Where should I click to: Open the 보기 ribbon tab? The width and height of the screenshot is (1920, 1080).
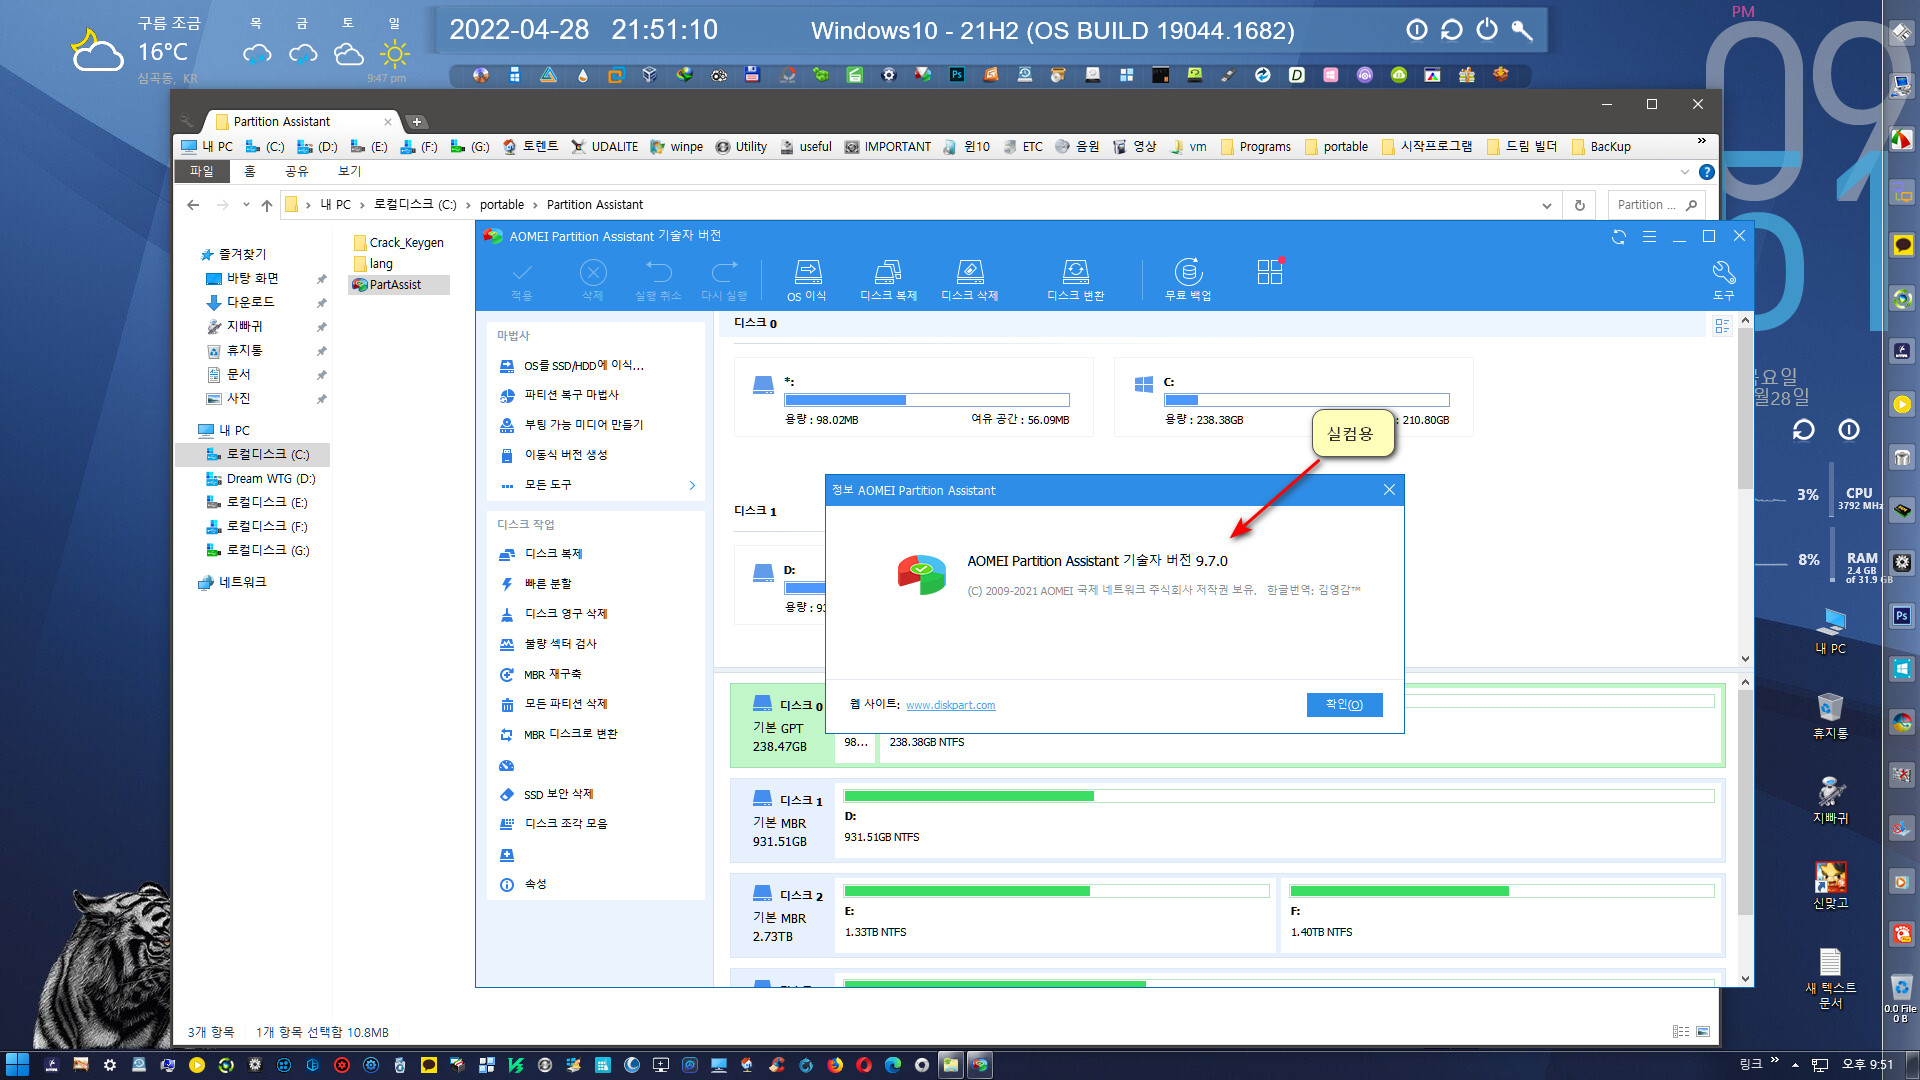pos(349,172)
